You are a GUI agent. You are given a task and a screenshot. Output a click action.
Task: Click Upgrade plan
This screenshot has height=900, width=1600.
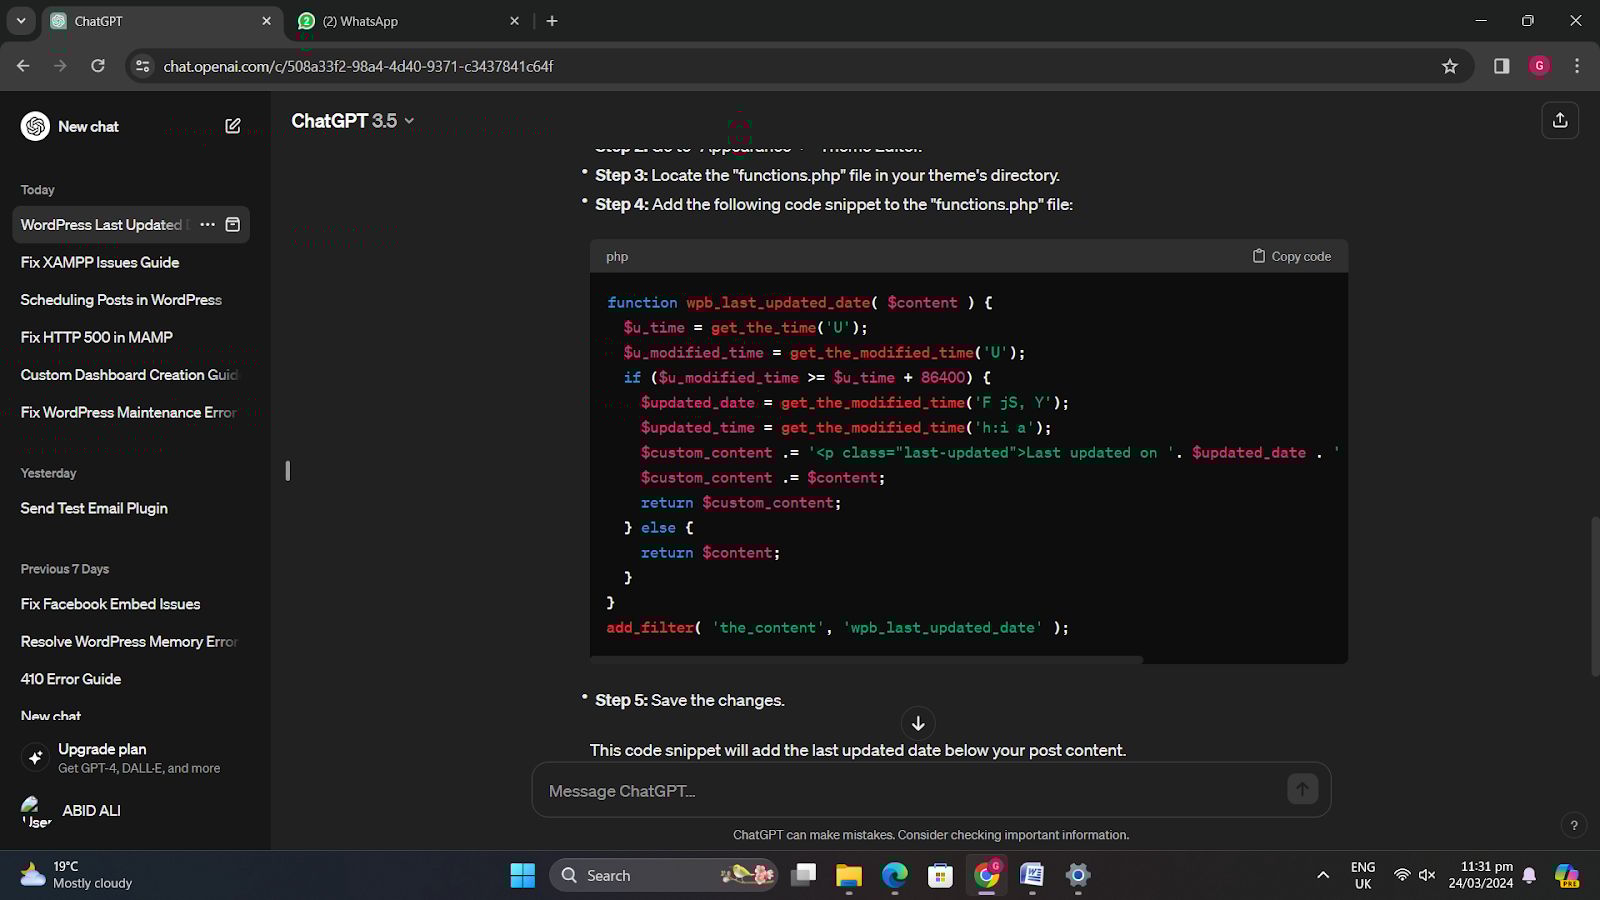(x=102, y=749)
